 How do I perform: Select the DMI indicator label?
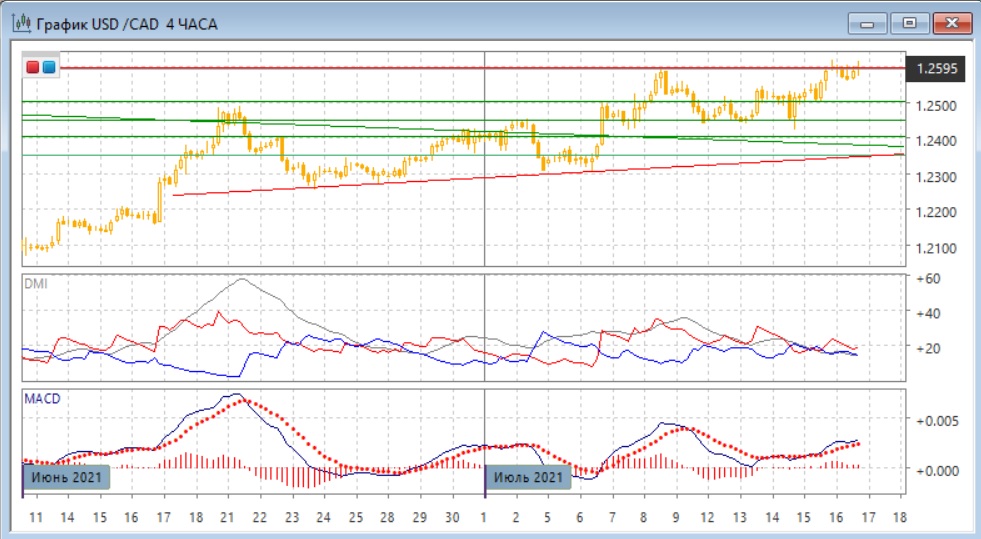[x=35, y=284]
